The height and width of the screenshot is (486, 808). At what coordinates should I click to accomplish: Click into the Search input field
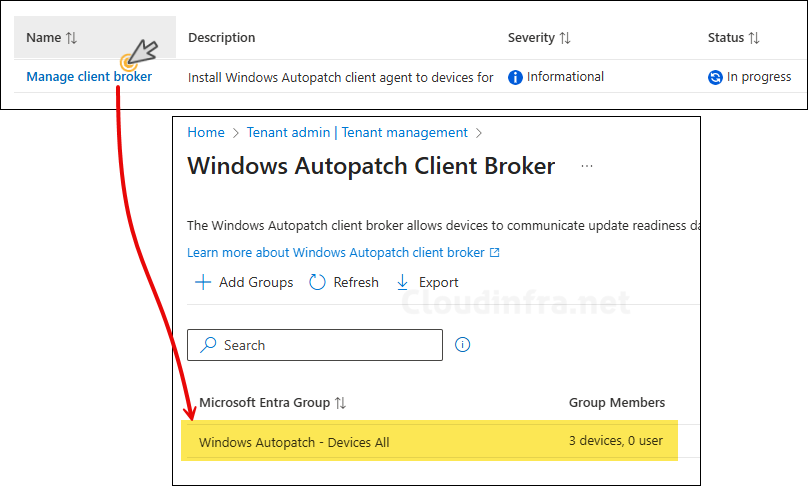[x=325, y=345]
